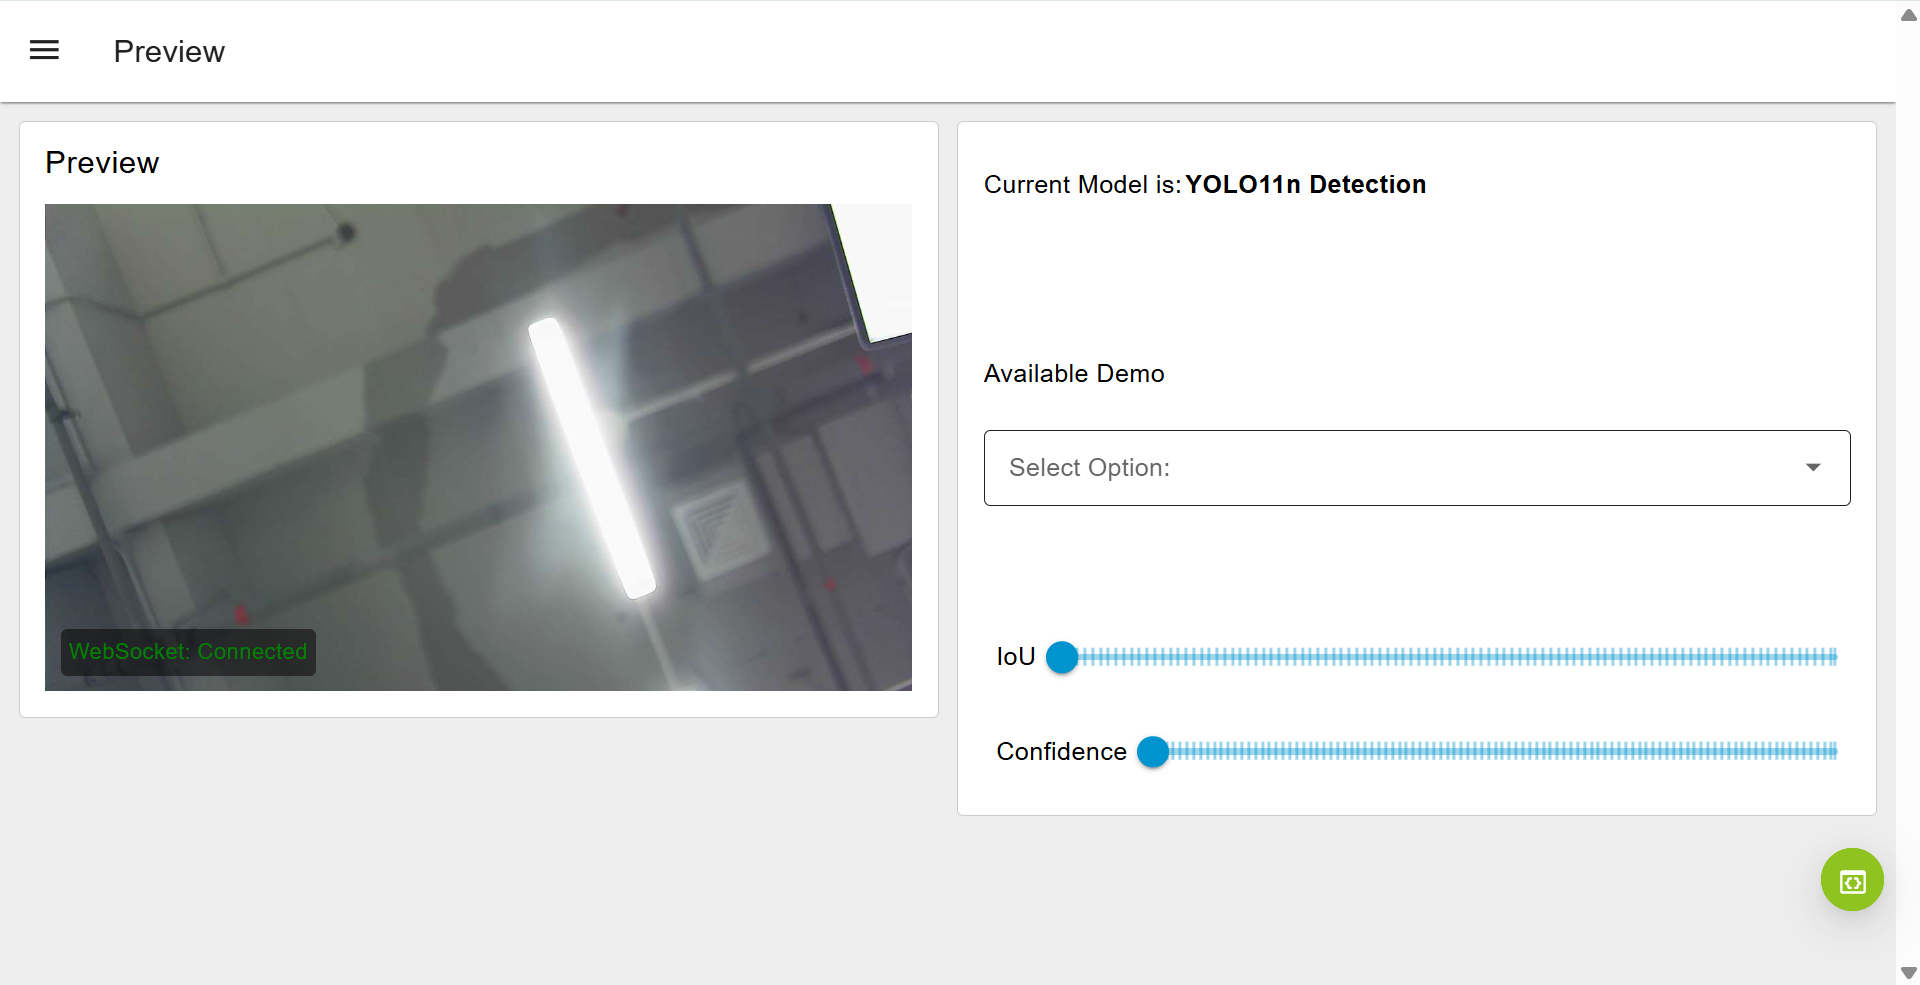Click the IoU label text

click(1015, 657)
